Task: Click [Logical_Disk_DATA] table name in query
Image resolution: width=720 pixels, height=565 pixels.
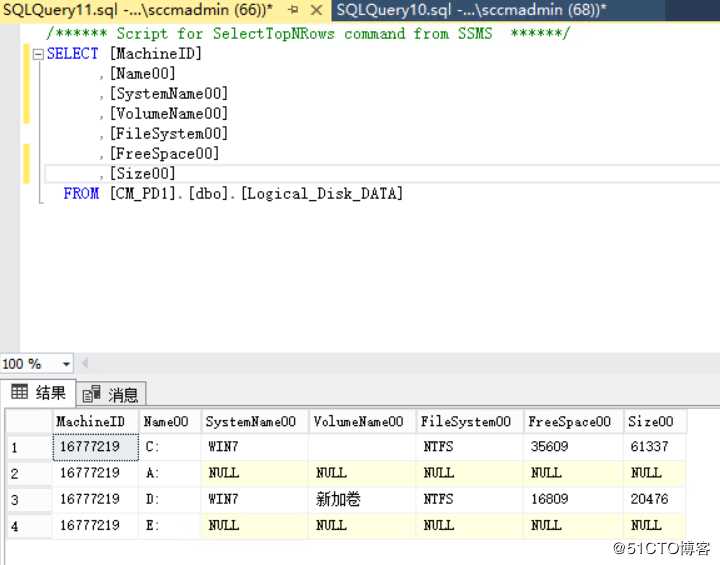Action: (x=322, y=193)
